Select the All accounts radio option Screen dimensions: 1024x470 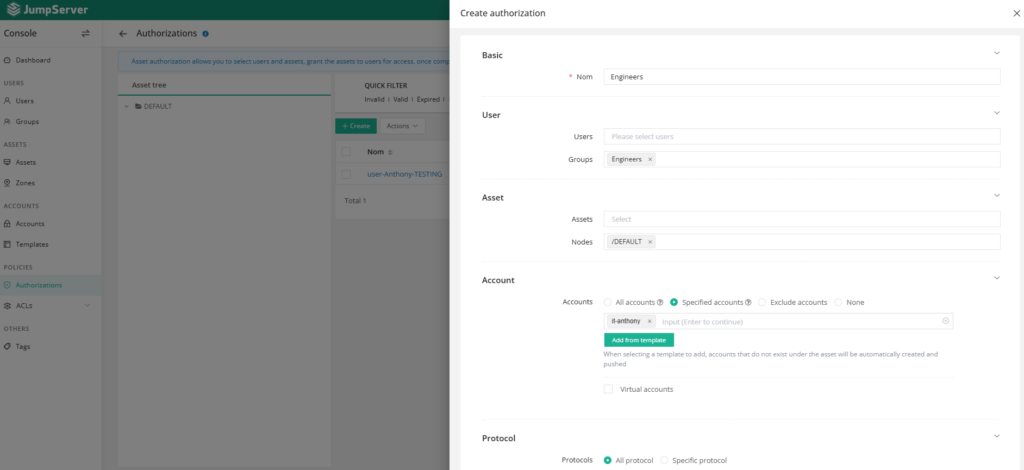[608, 302]
